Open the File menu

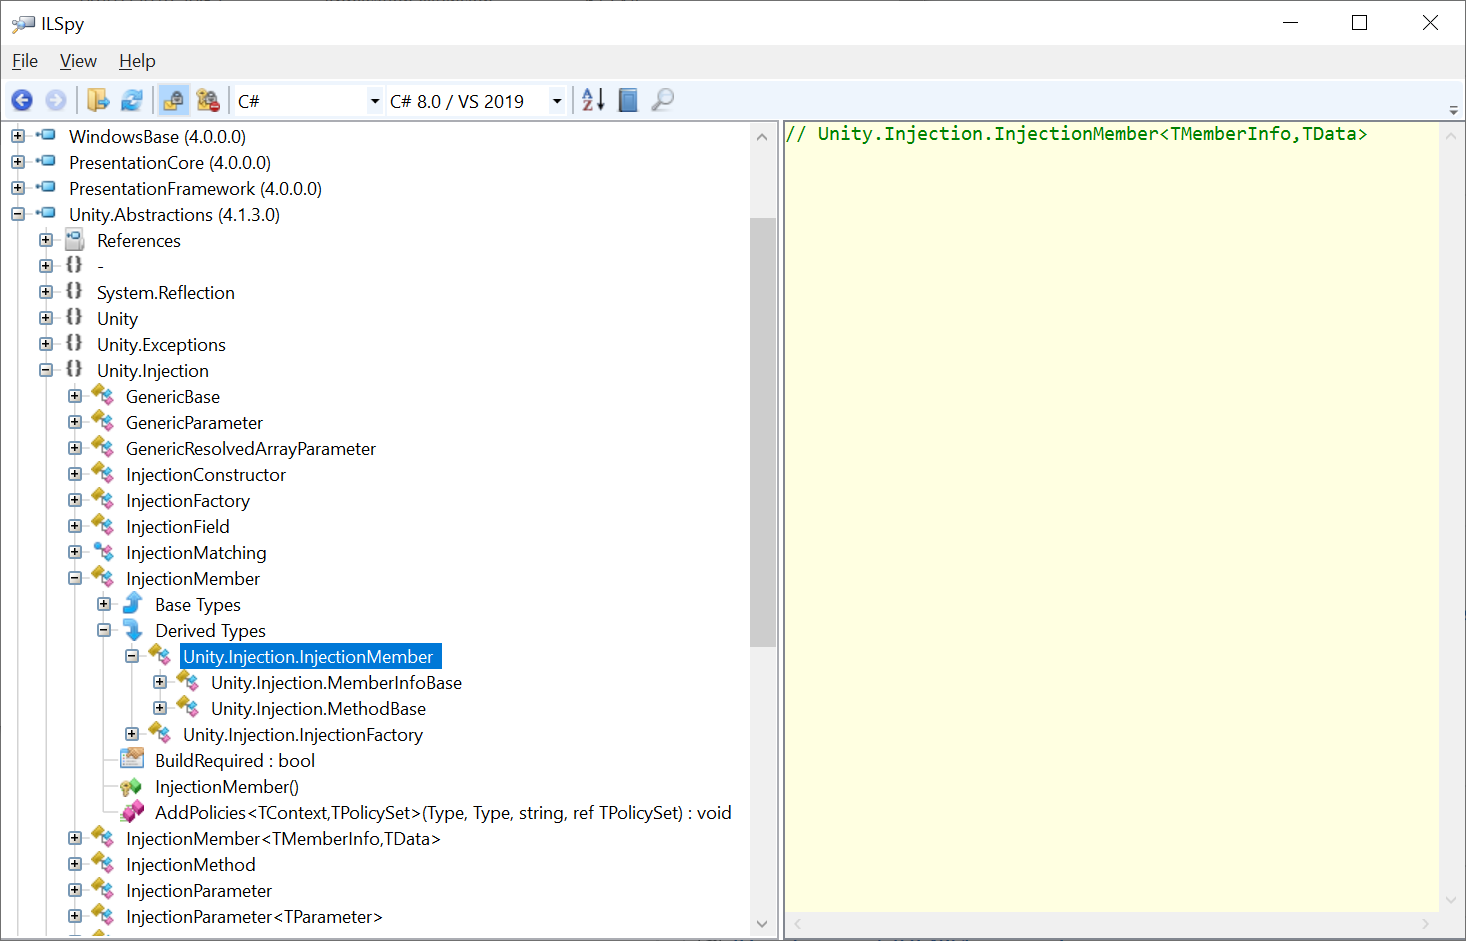(24, 61)
